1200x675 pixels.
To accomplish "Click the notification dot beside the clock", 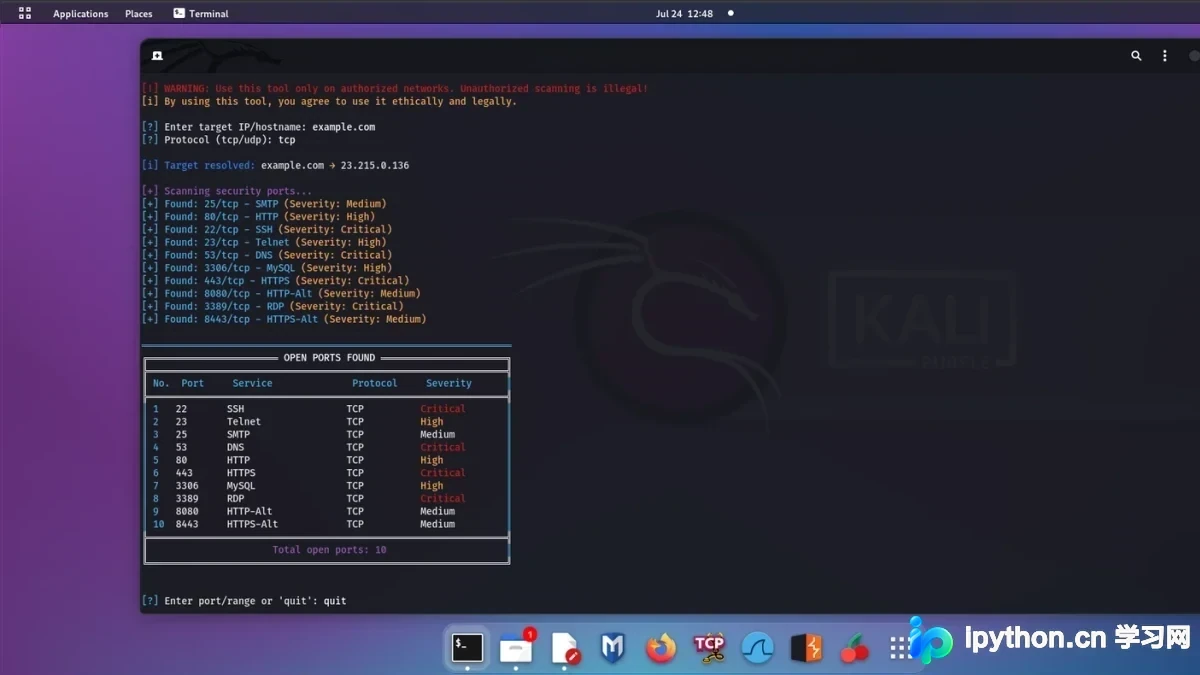I will [x=730, y=13].
